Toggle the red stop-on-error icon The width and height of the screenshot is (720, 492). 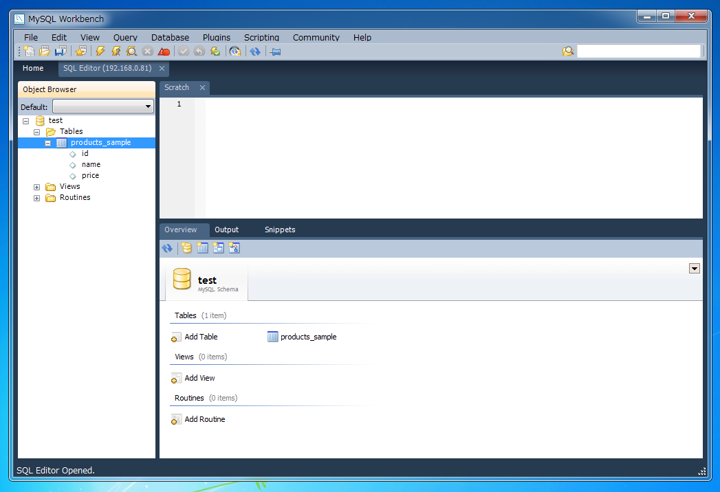pos(163,51)
